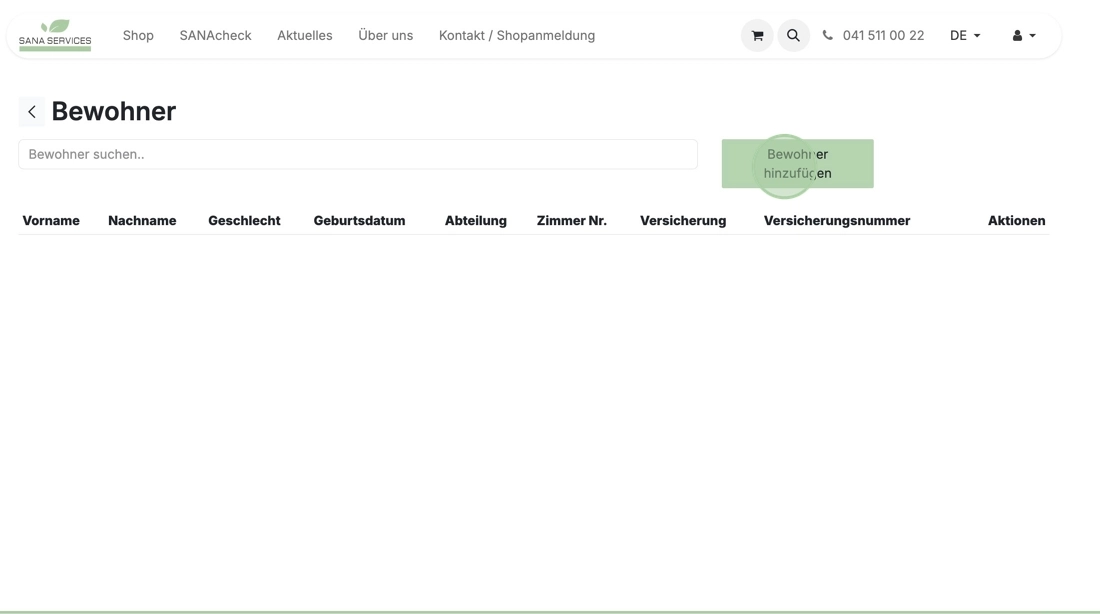The width and height of the screenshot is (1100, 614).
Task: Click the Sana Services logo
Action: click(55, 35)
